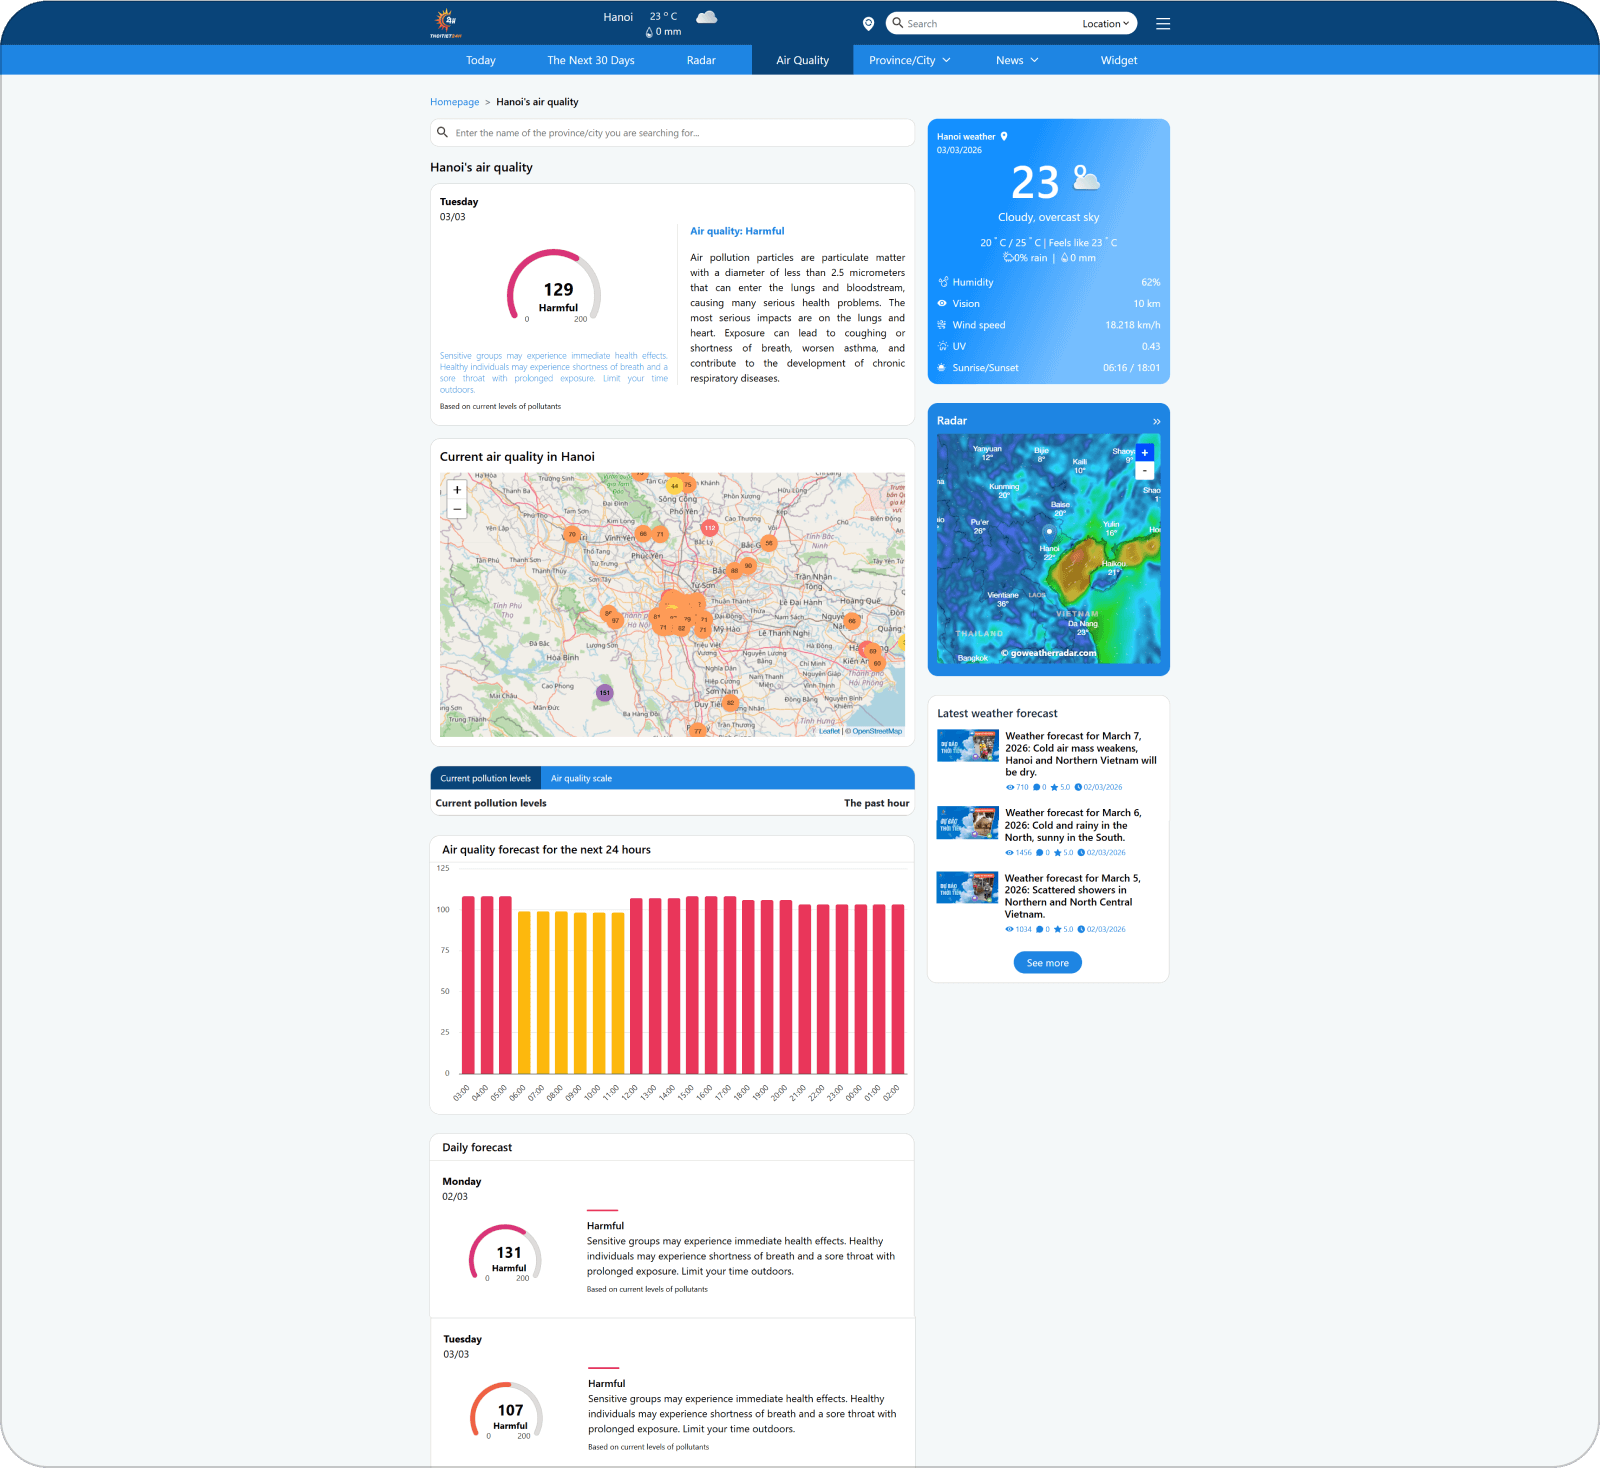Image resolution: width=1600 pixels, height=1468 pixels.
Task: Switch to the Air quality scale tab
Action: pos(581,778)
